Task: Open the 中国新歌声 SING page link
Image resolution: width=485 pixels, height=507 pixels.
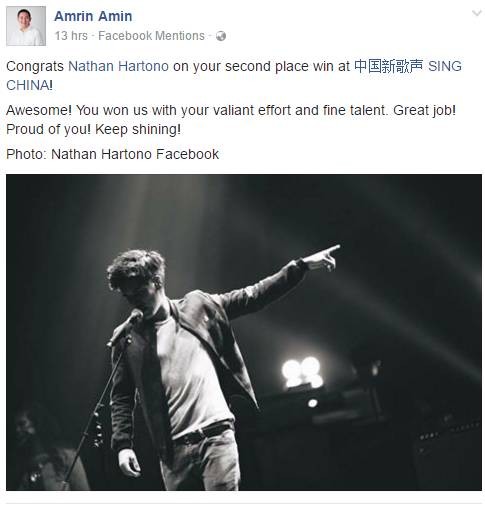Action: [408, 66]
